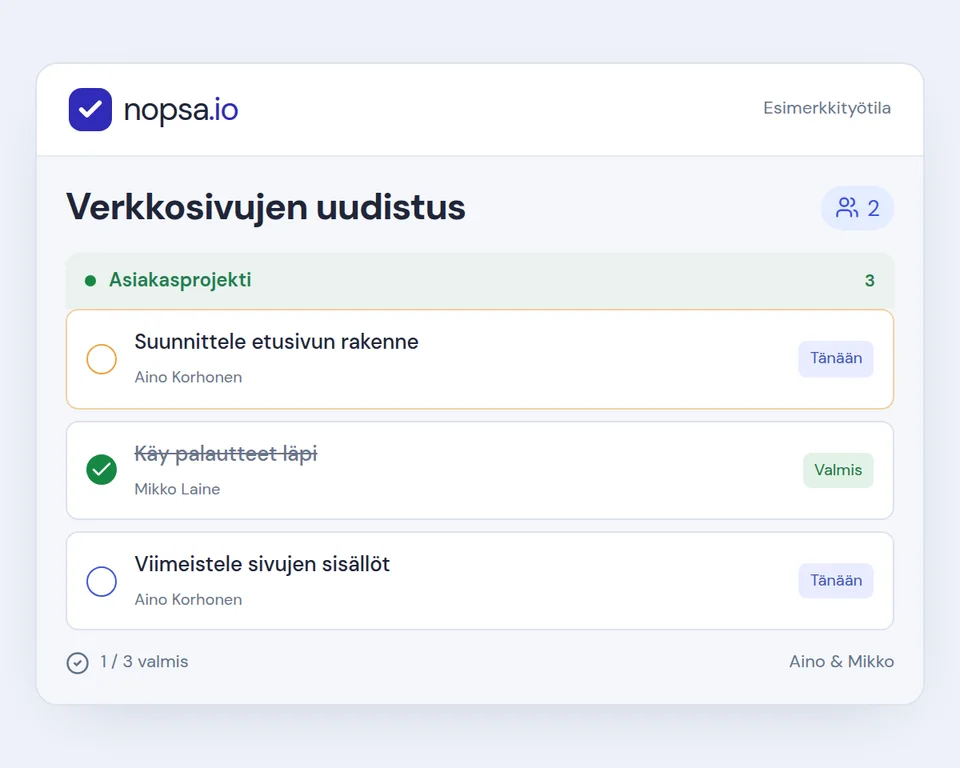
Task: Click the Tänään badge on Viimeistele sivujen sisällöt
Action: point(836,581)
